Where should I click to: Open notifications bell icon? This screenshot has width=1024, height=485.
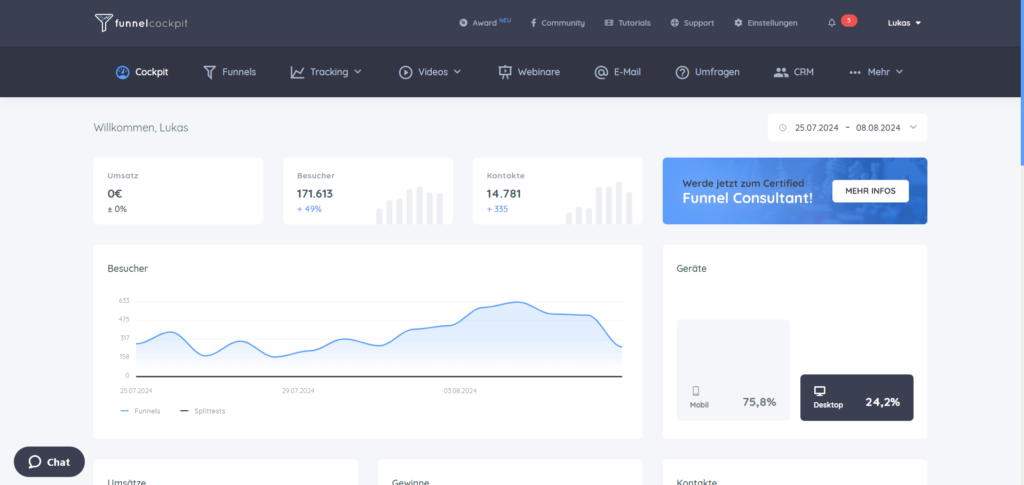[x=831, y=23]
